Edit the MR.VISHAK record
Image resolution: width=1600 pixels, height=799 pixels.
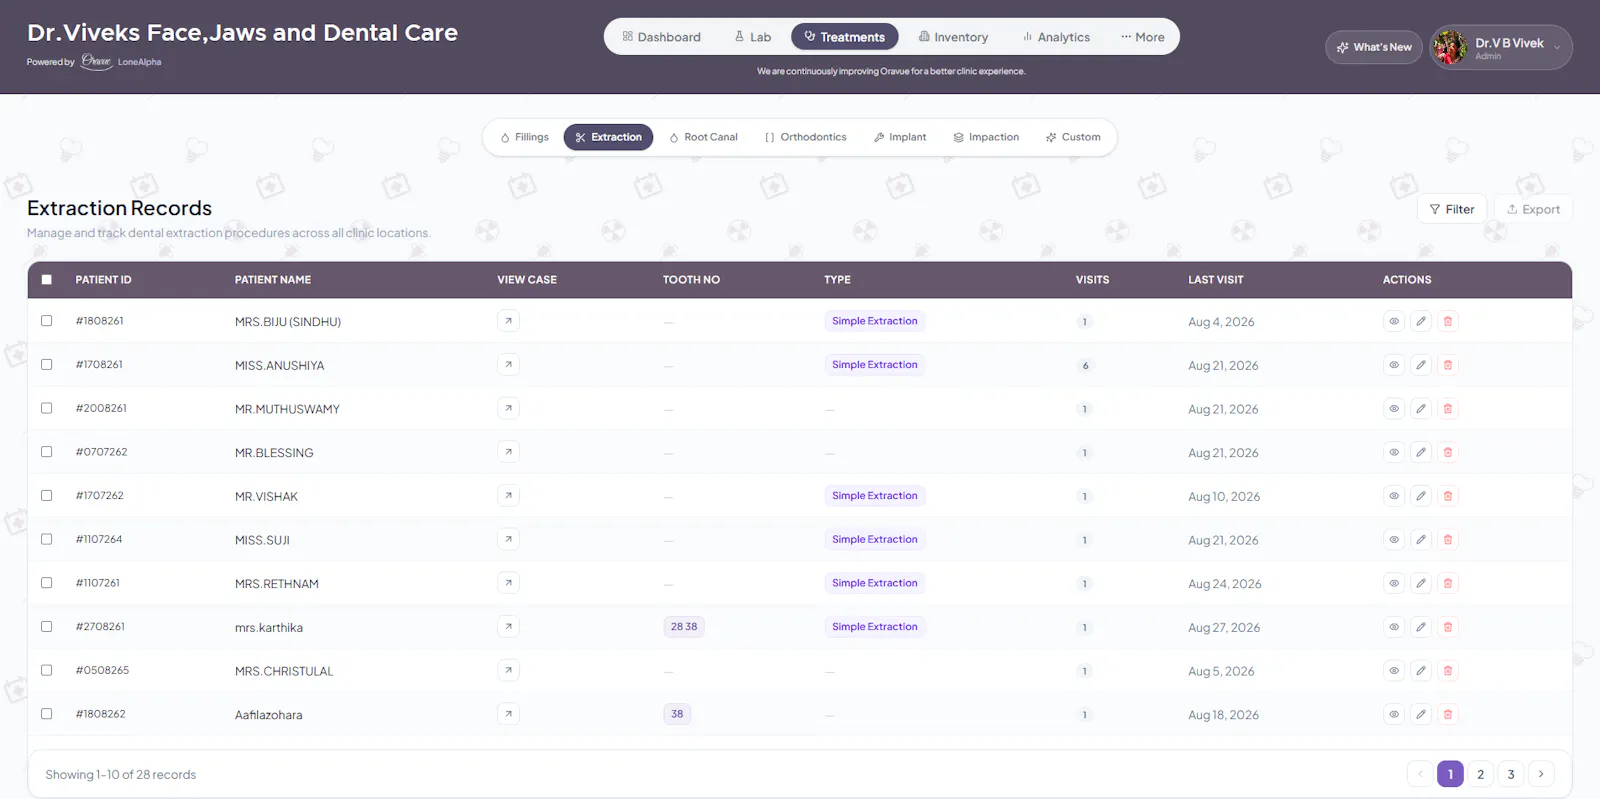click(x=1421, y=496)
